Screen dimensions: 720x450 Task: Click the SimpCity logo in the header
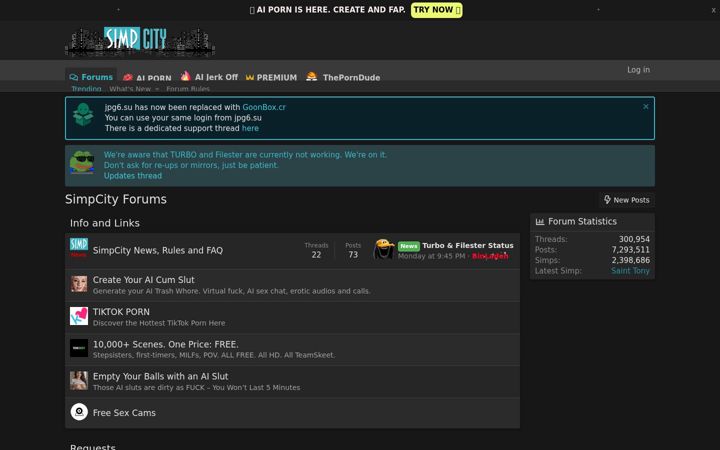[140, 40]
